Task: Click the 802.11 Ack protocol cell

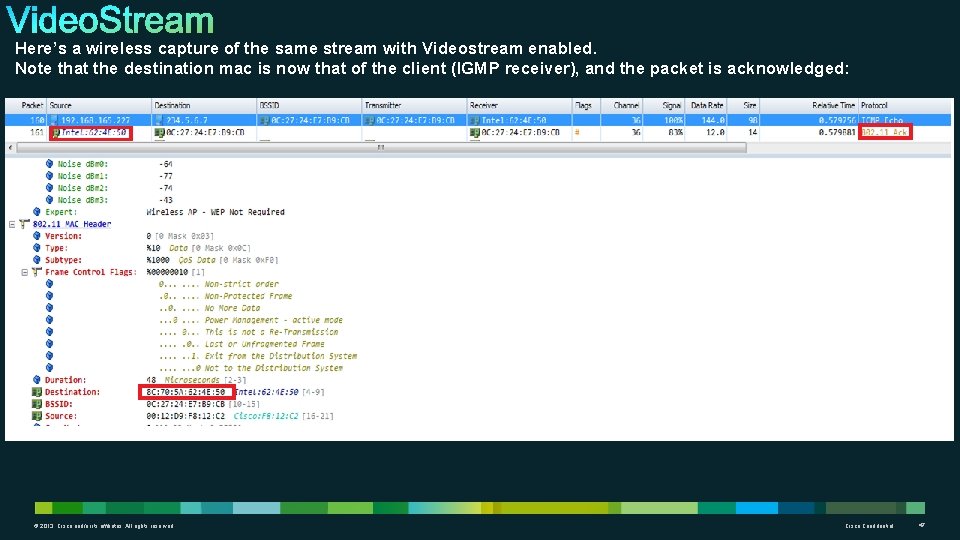Action: tap(885, 132)
